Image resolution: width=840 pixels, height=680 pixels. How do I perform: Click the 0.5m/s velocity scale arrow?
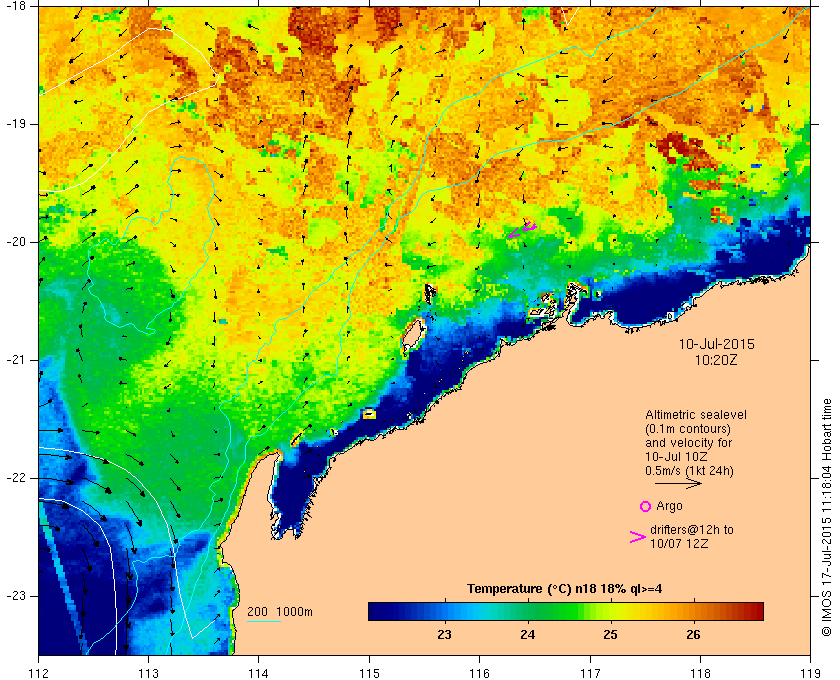tap(678, 483)
